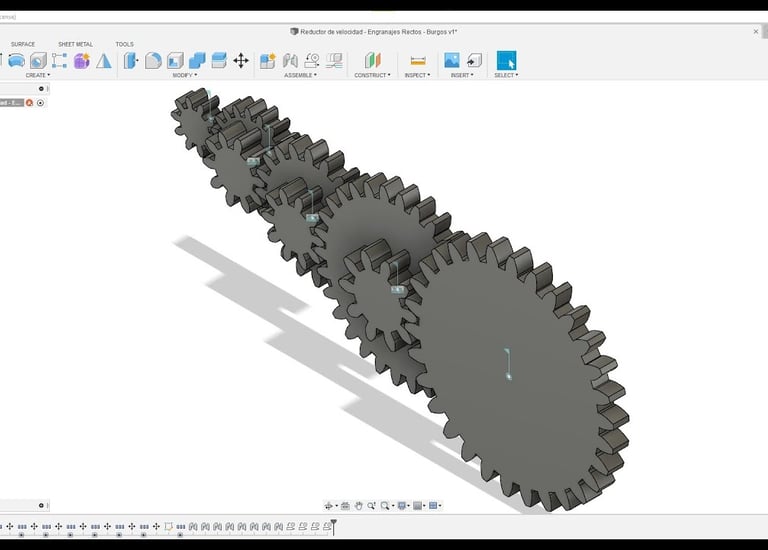Select the sketch feature icon in the timeline
The image size is (768, 550).
[168, 526]
